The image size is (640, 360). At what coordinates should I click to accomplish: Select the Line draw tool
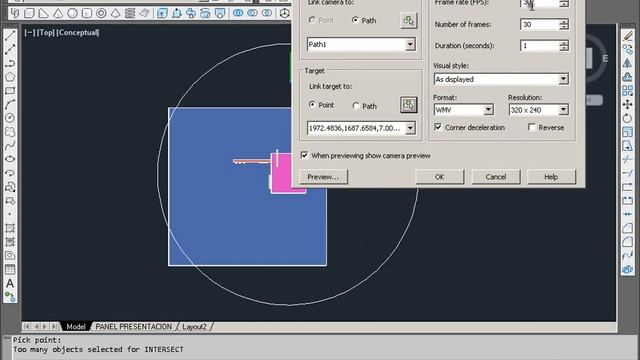point(10,36)
